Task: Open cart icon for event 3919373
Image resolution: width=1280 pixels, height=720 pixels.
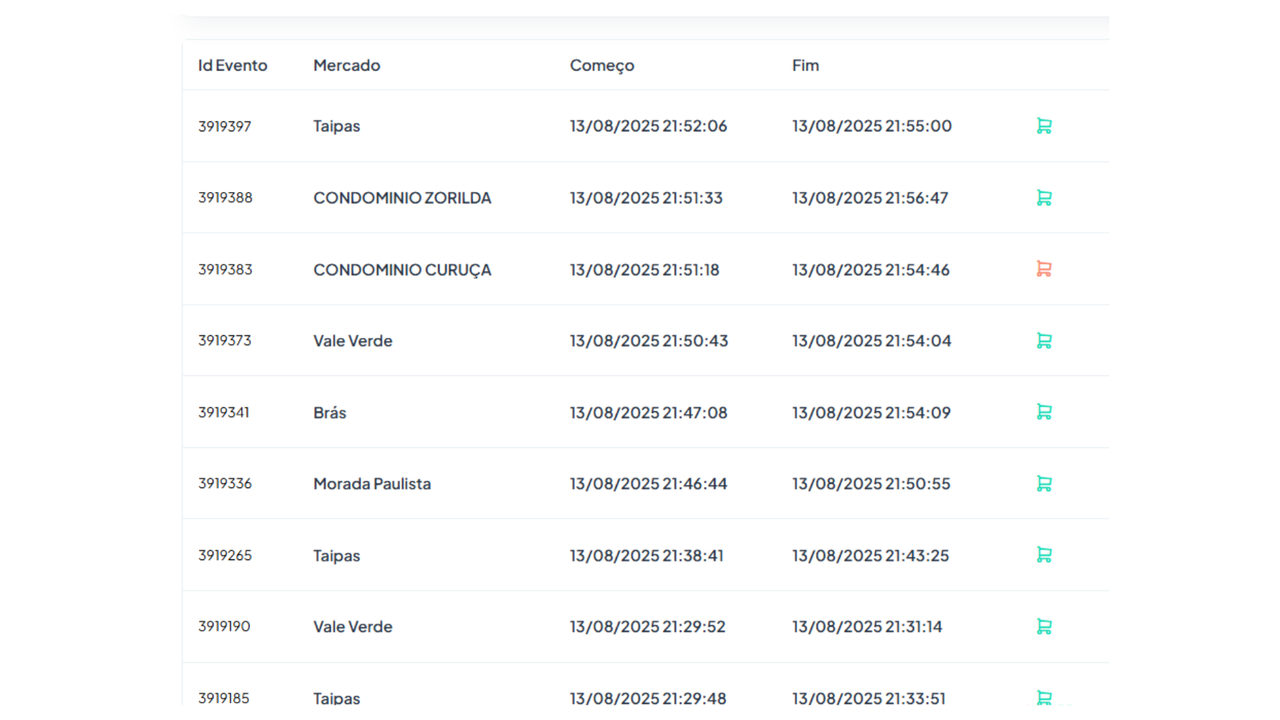Action: click(x=1044, y=341)
